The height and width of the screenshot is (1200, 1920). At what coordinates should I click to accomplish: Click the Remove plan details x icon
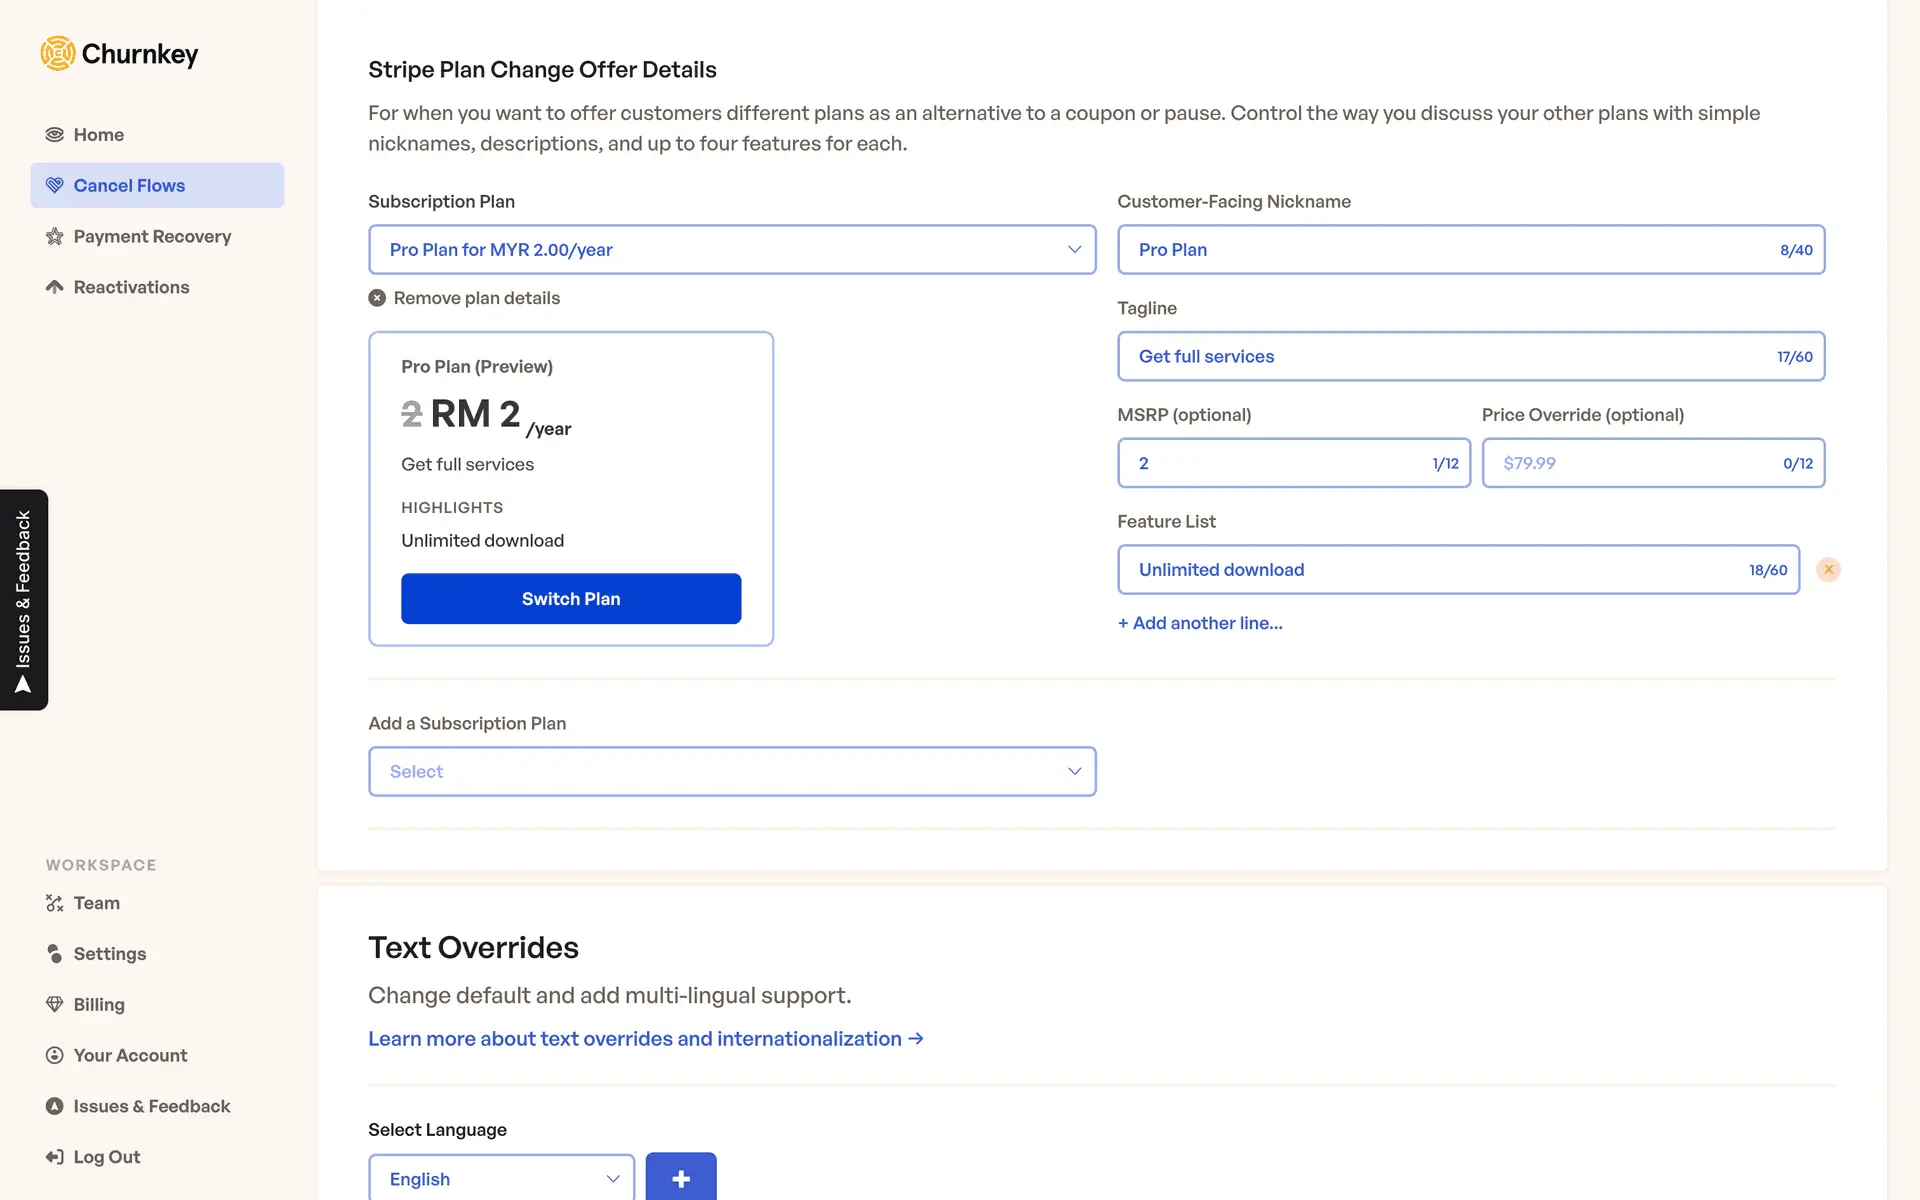pyautogui.click(x=377, y=298)
